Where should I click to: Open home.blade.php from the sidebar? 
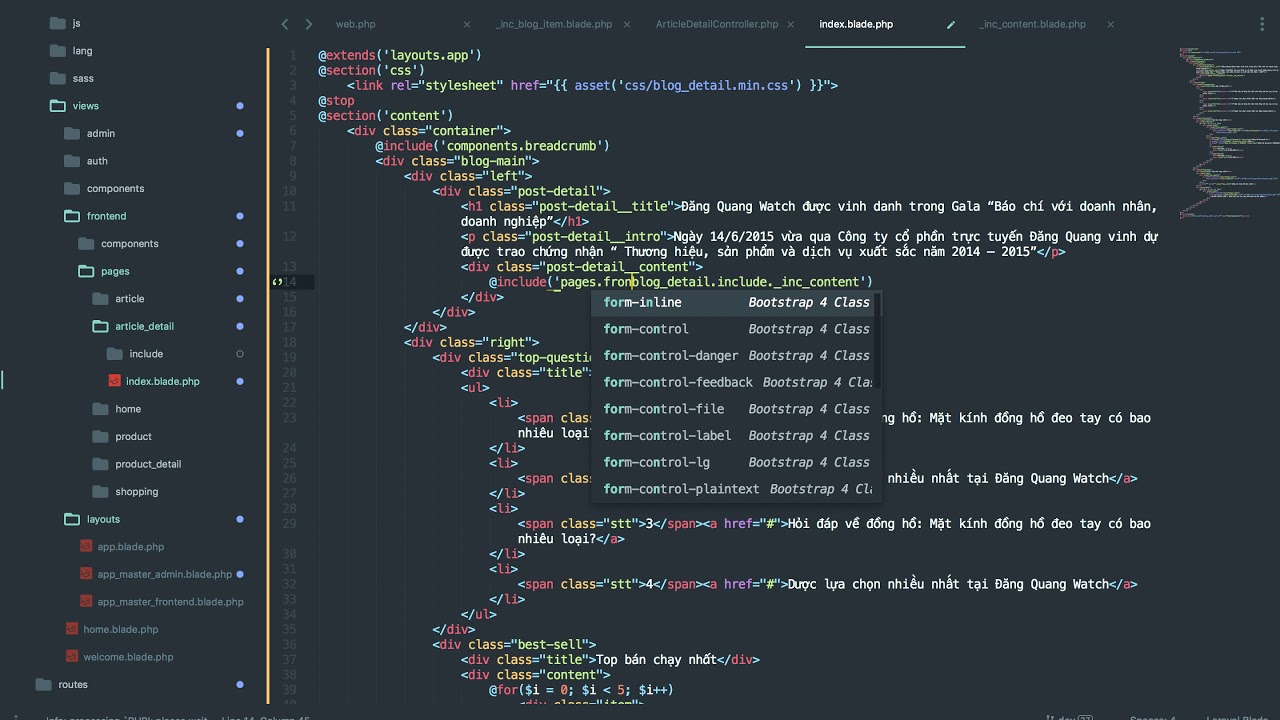click(120, 629)
